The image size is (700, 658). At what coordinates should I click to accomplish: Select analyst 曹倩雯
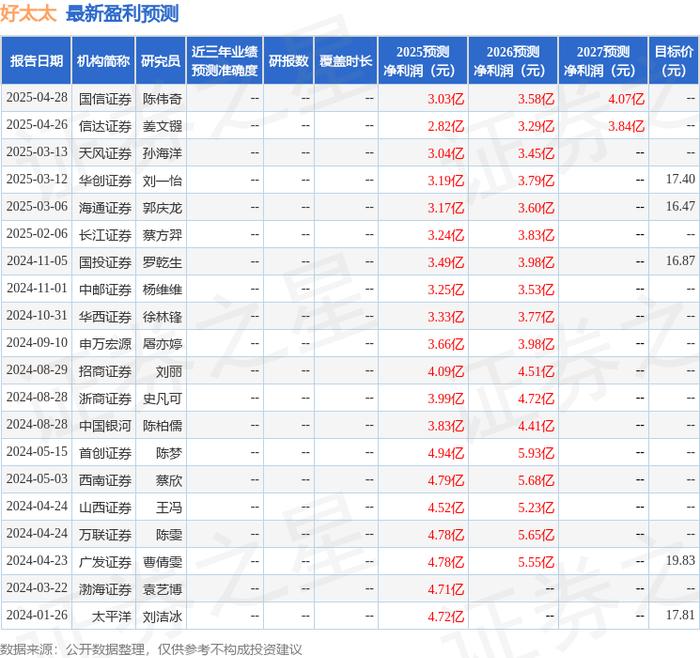click(162, 562)
